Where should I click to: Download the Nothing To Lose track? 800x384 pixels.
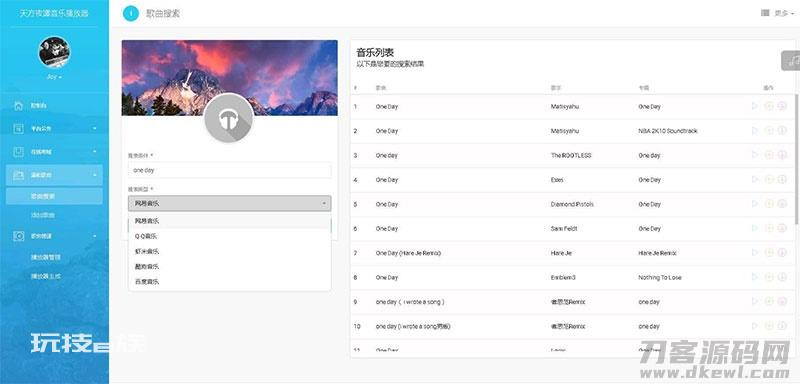tap(782, 277)
